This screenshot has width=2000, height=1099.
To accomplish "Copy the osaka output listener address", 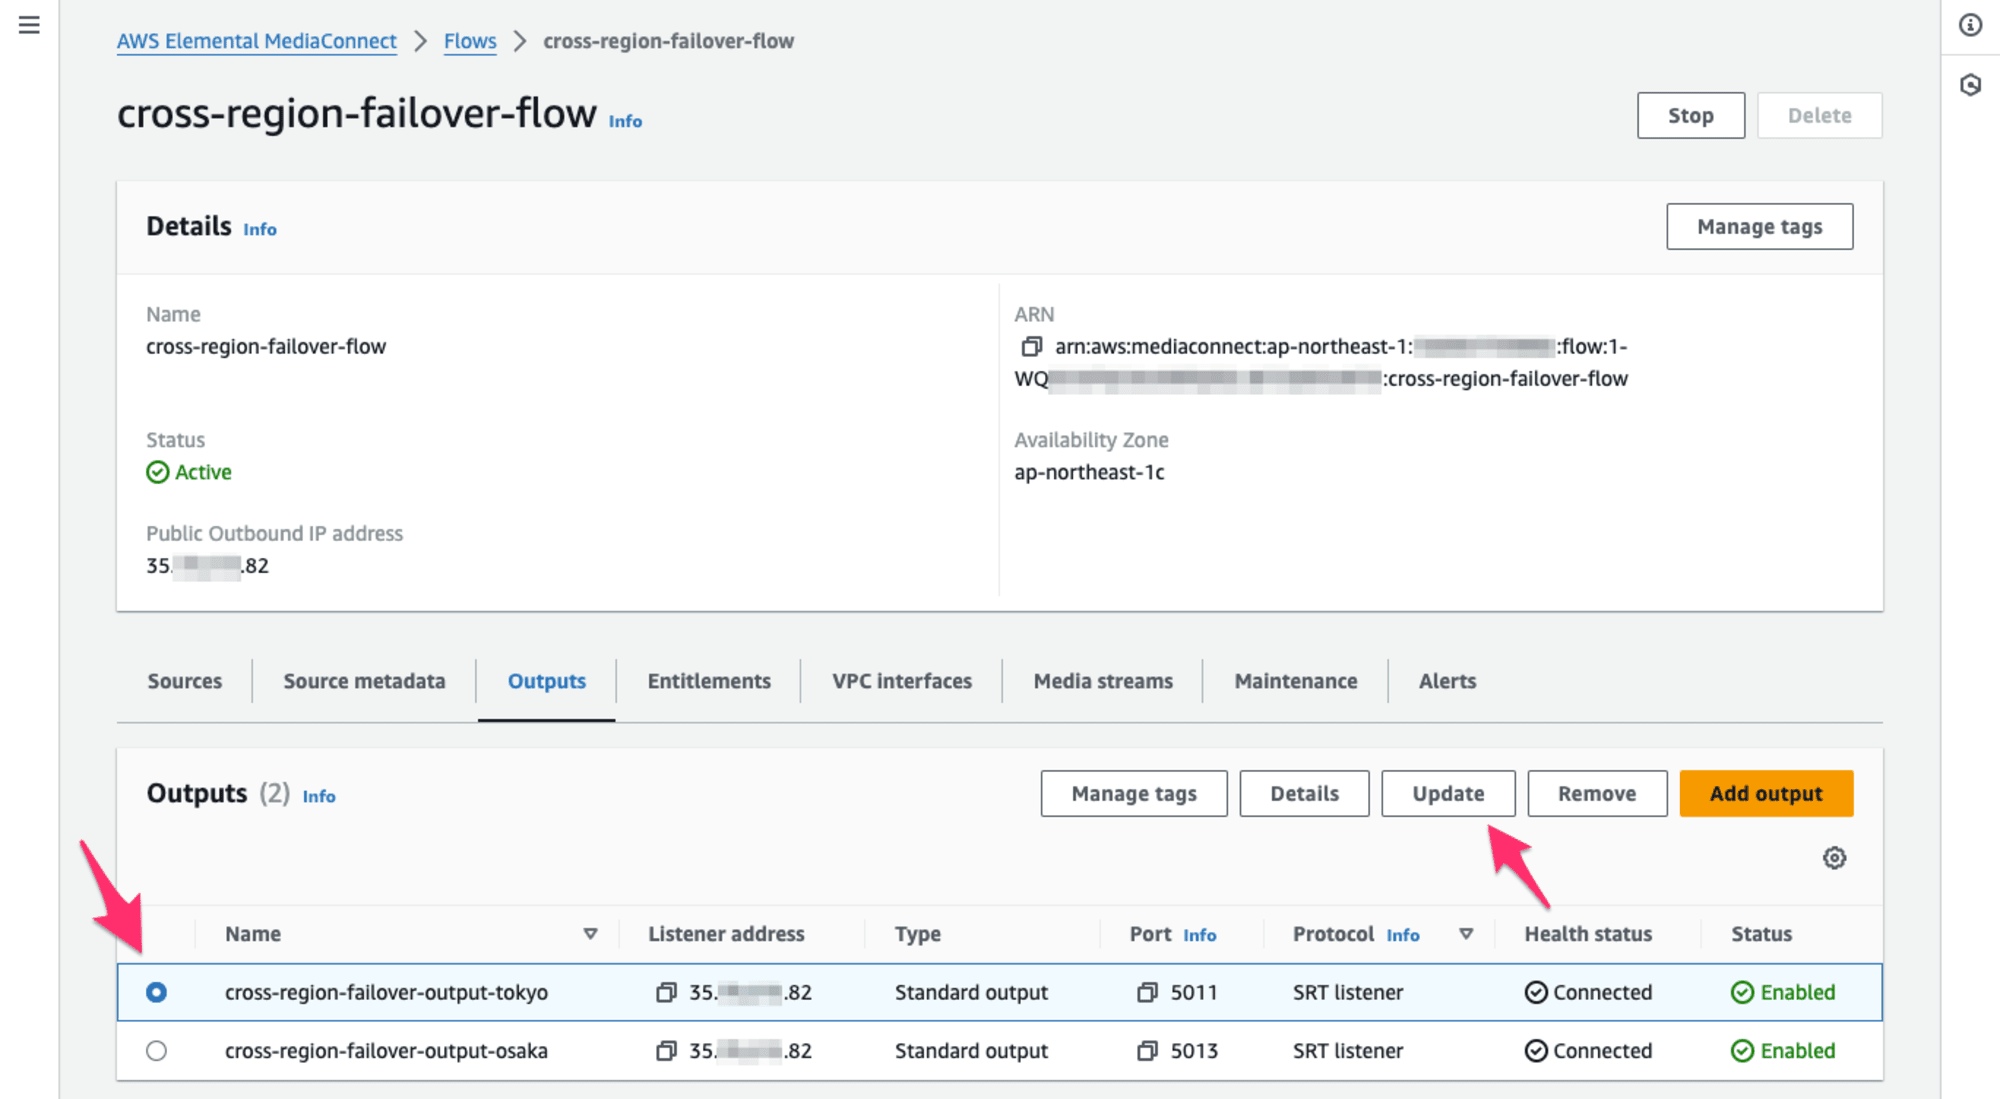I will point(666,1051).
